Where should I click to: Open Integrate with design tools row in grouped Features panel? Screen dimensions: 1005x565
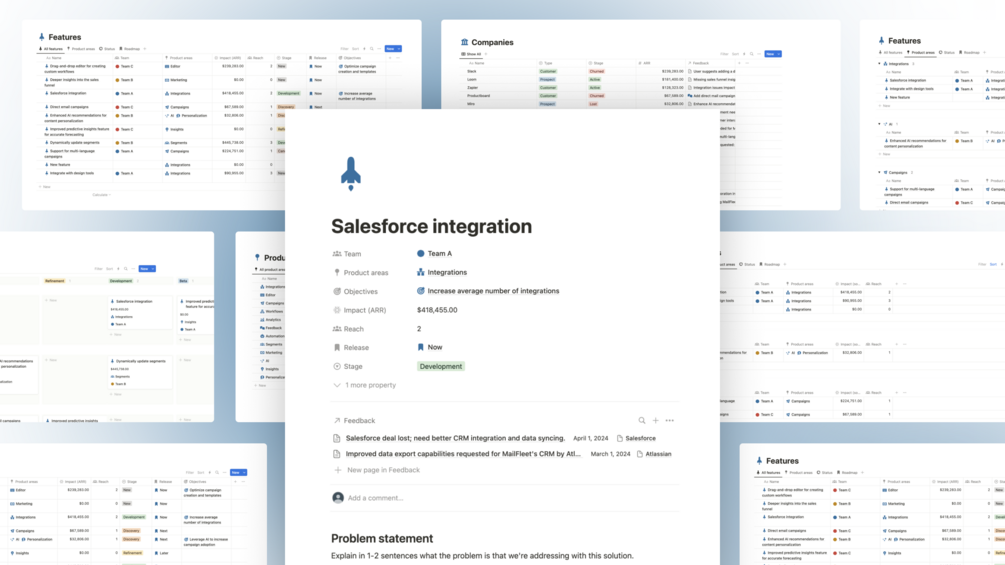911,89
